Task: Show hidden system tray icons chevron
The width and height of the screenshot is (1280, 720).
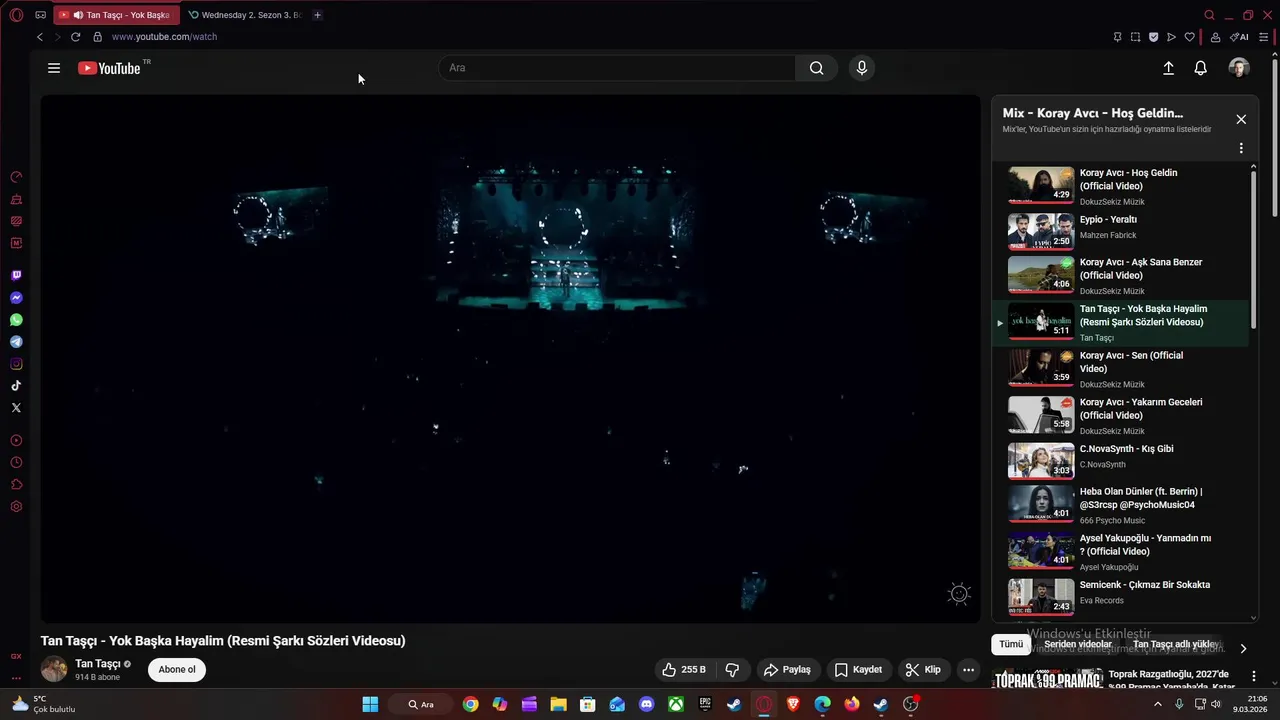Action: tap(1158, 704)
